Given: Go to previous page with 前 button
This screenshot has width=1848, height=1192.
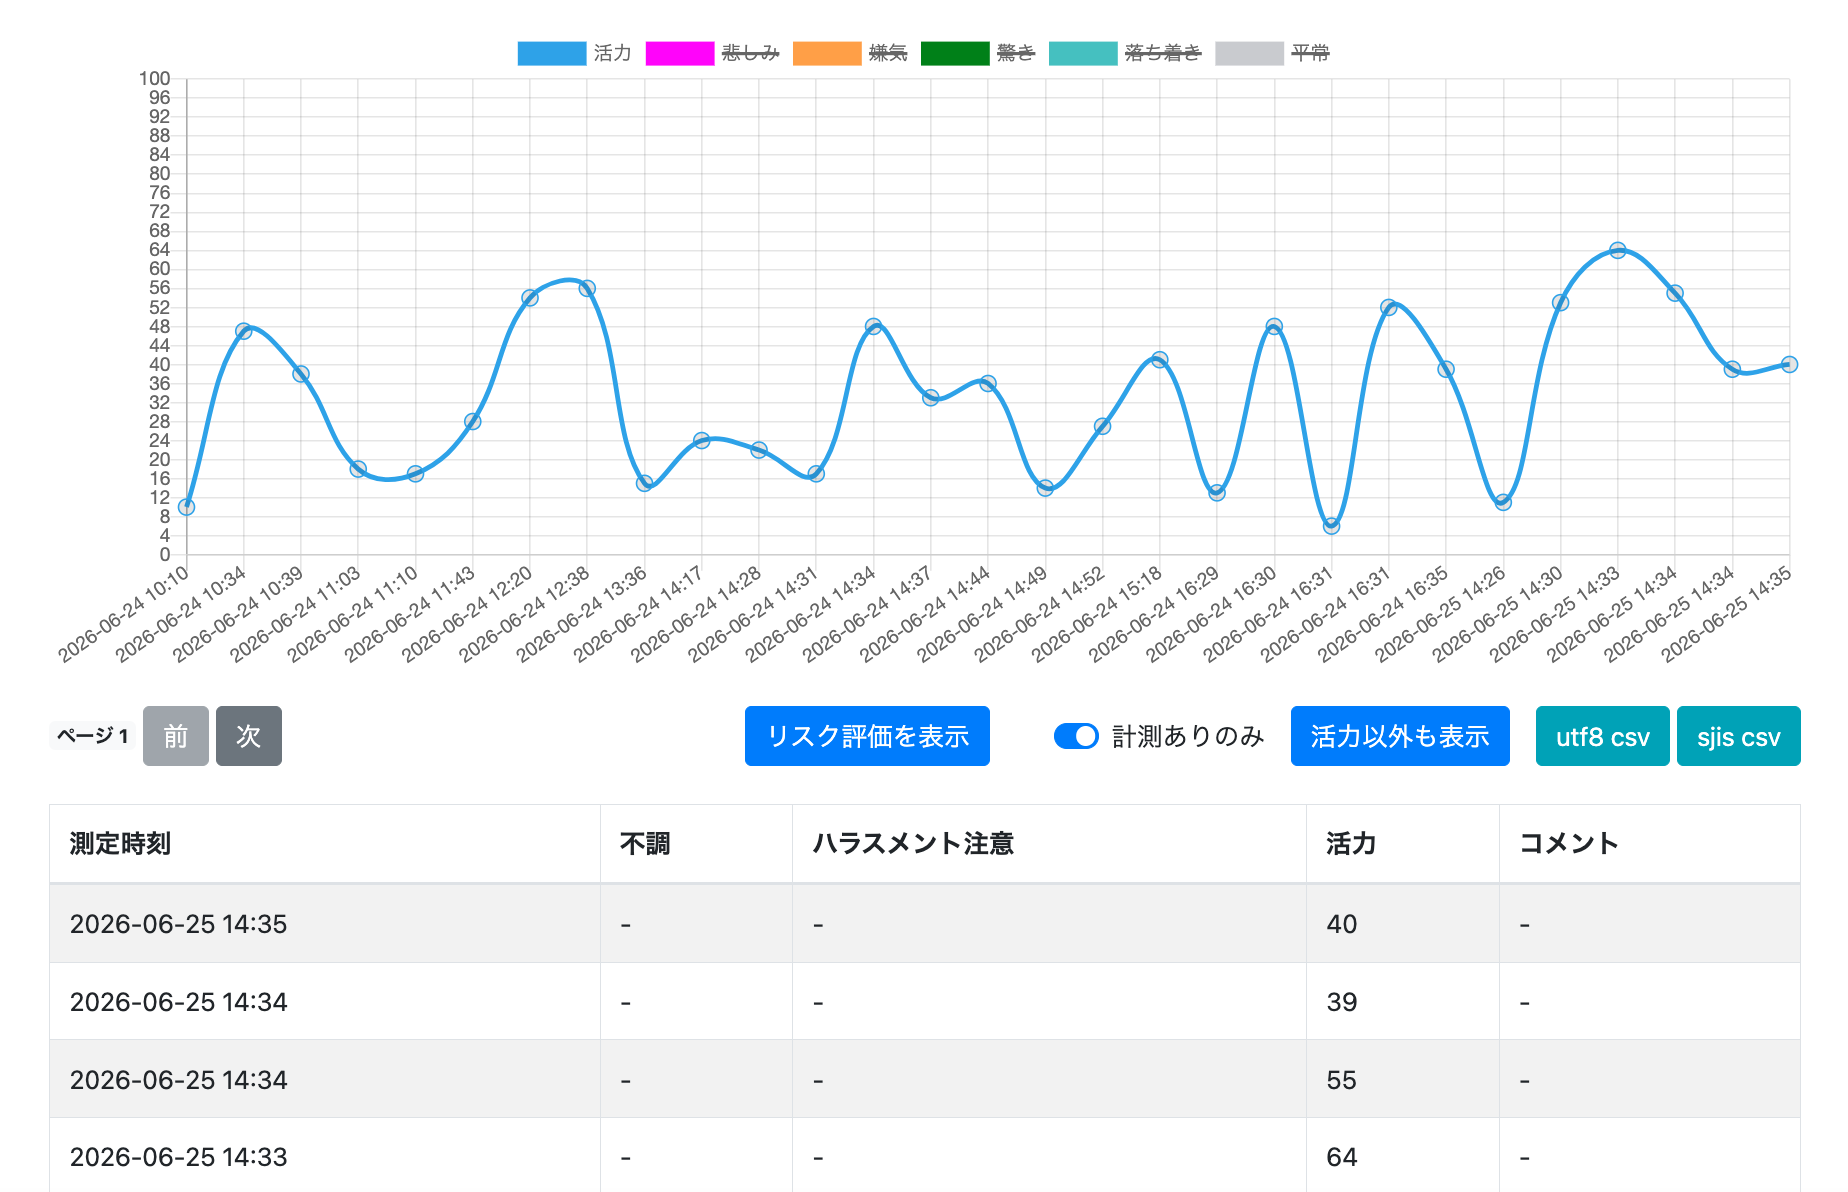Looking at the screenshot, I should click(x=176, y=736).
